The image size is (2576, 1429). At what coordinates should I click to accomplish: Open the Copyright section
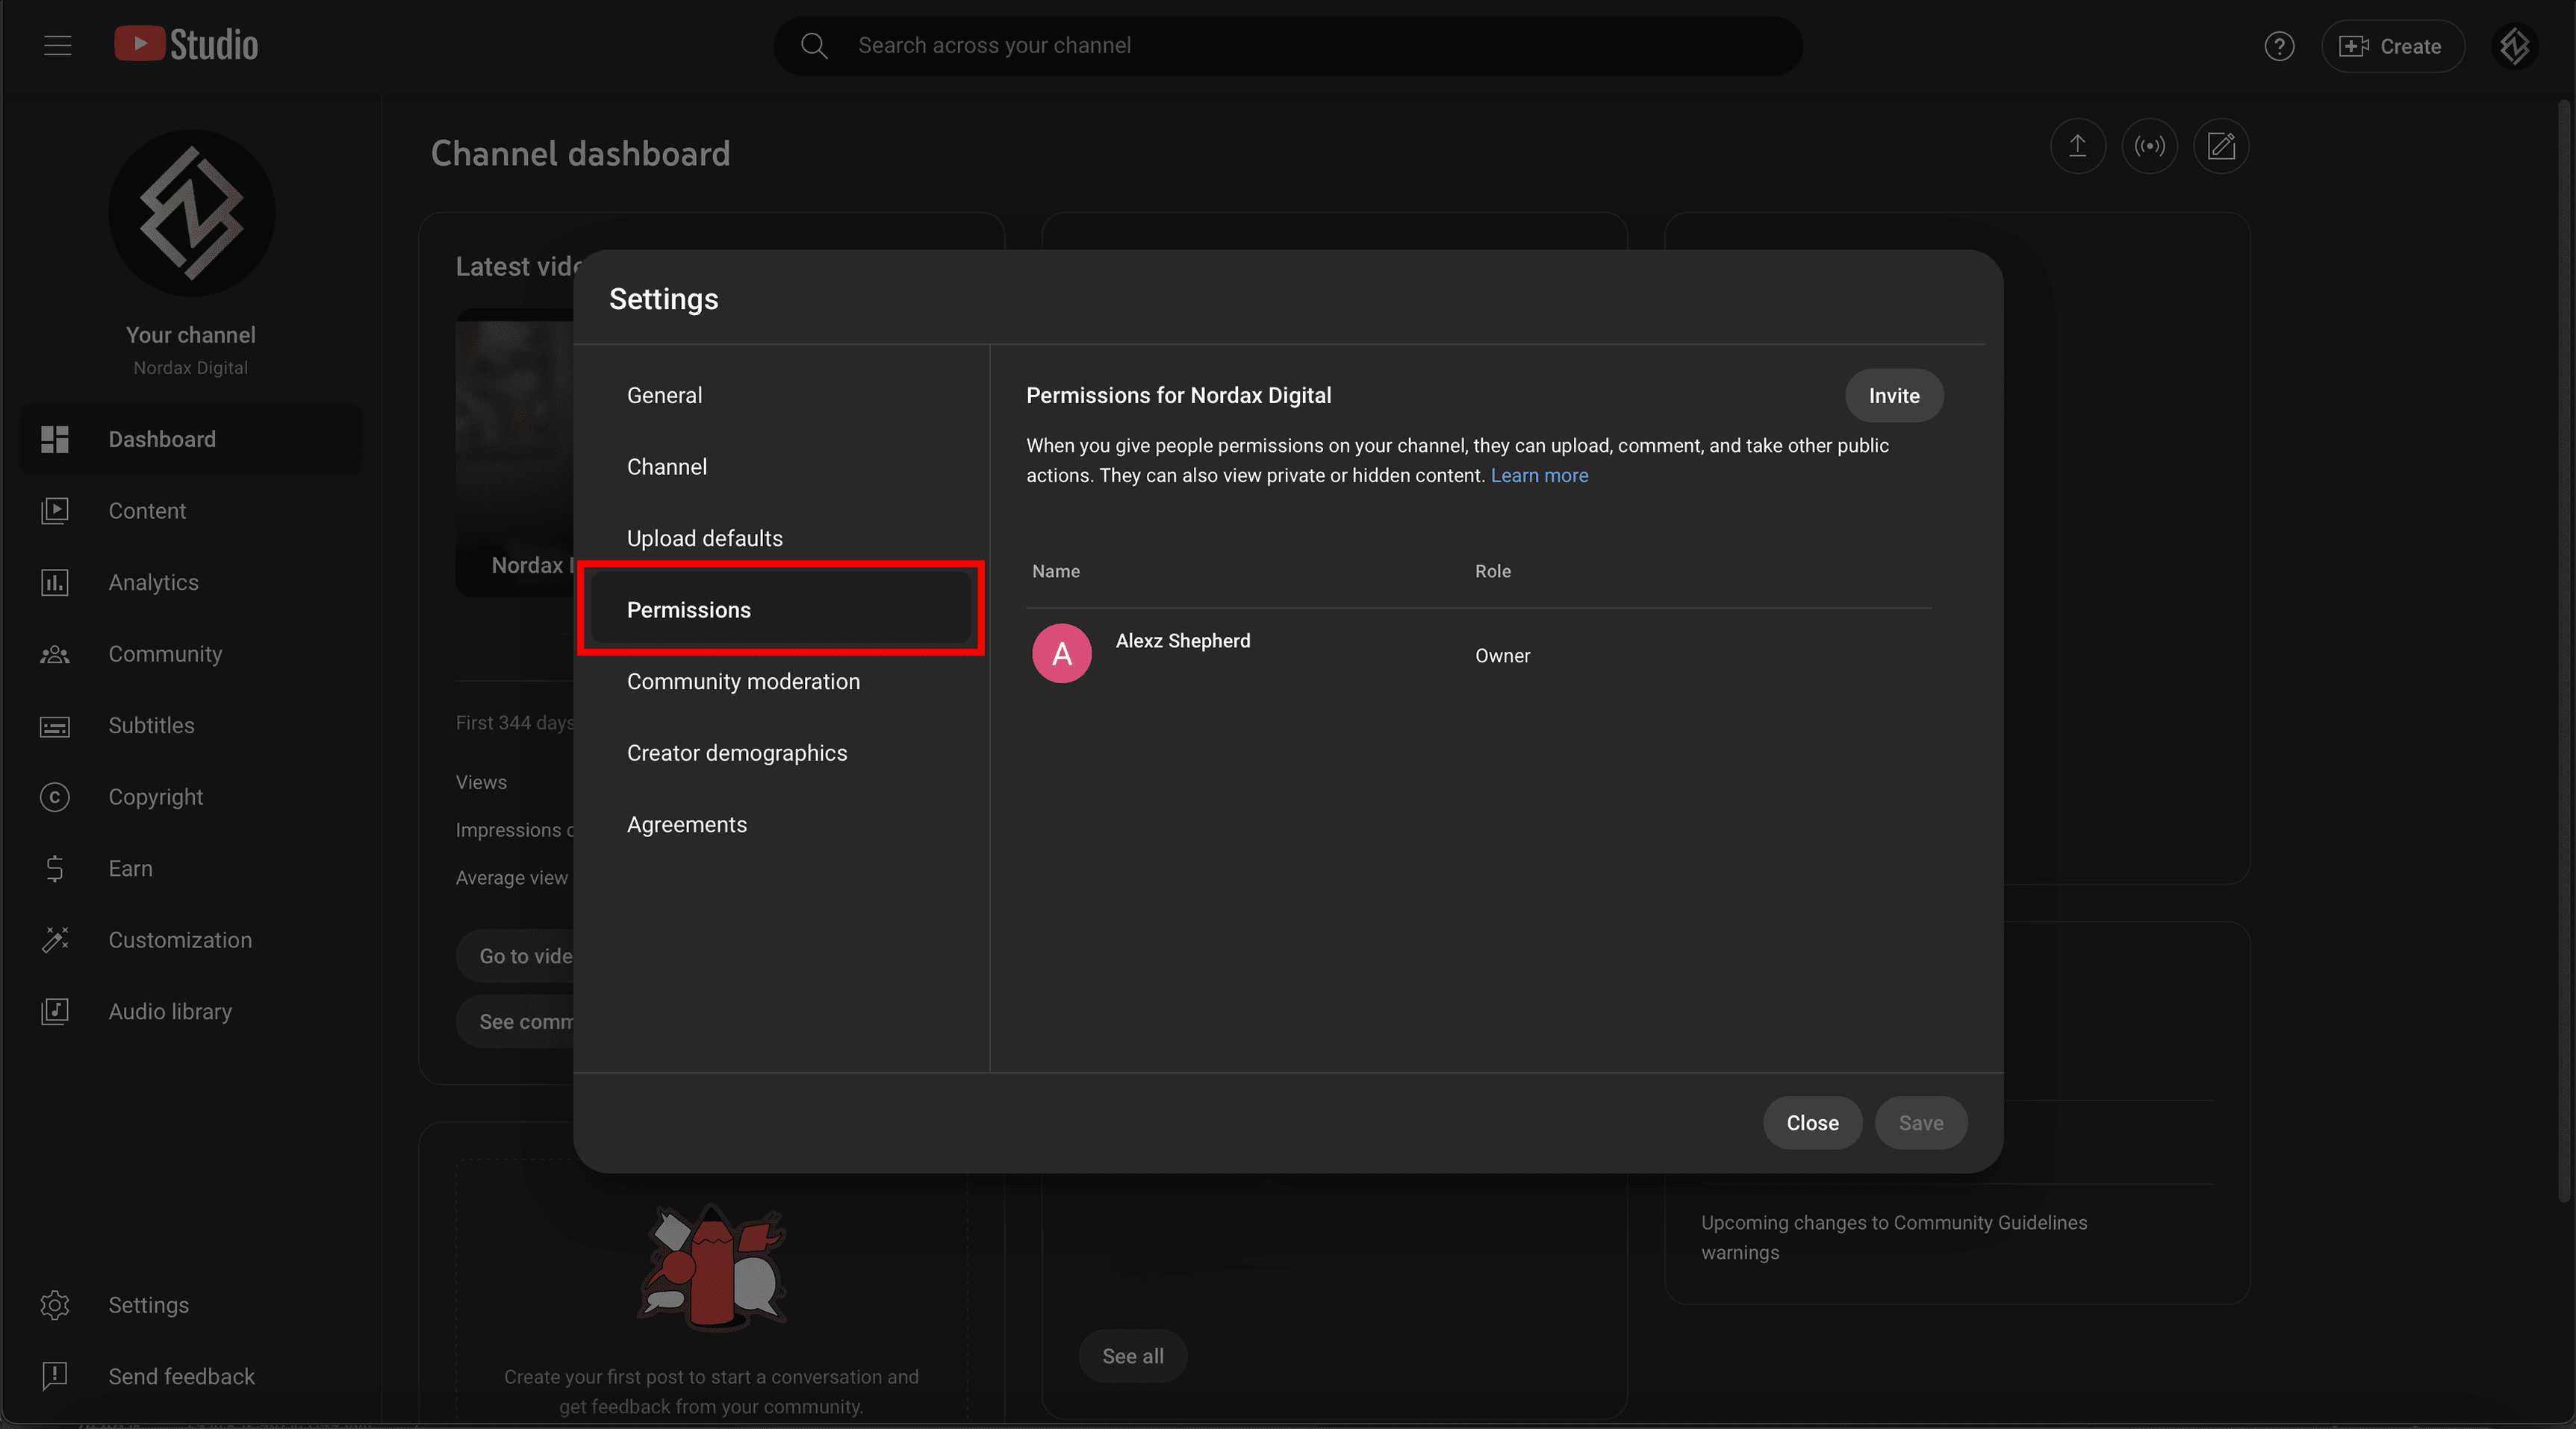pos(156,796)
